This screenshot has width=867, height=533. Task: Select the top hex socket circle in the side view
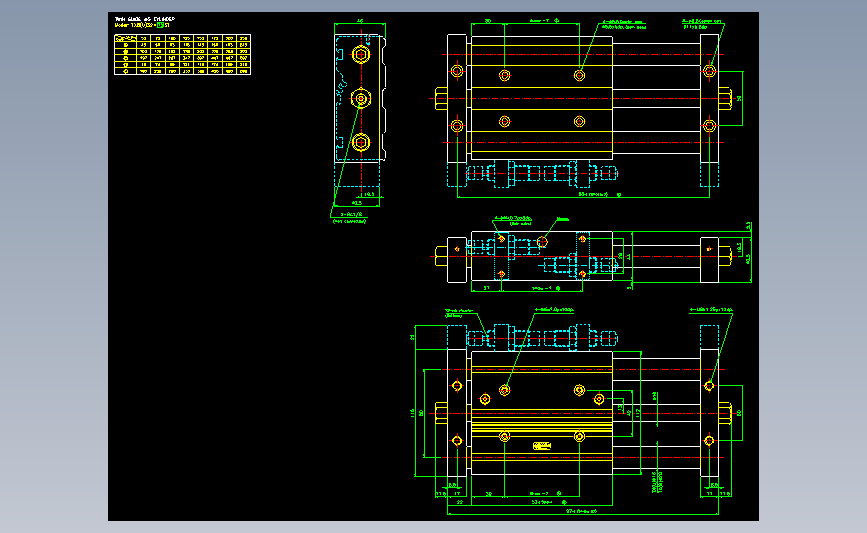click(361, 54)
